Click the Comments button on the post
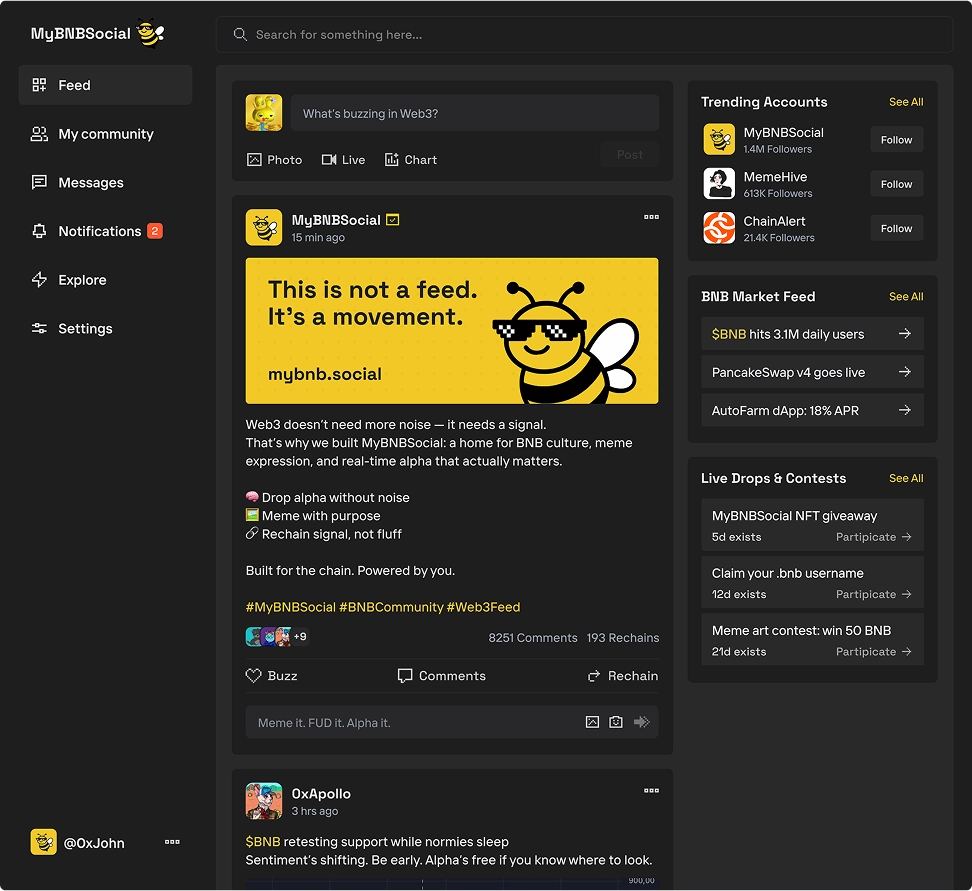This screenshot has height=891, width=972. 441,676
